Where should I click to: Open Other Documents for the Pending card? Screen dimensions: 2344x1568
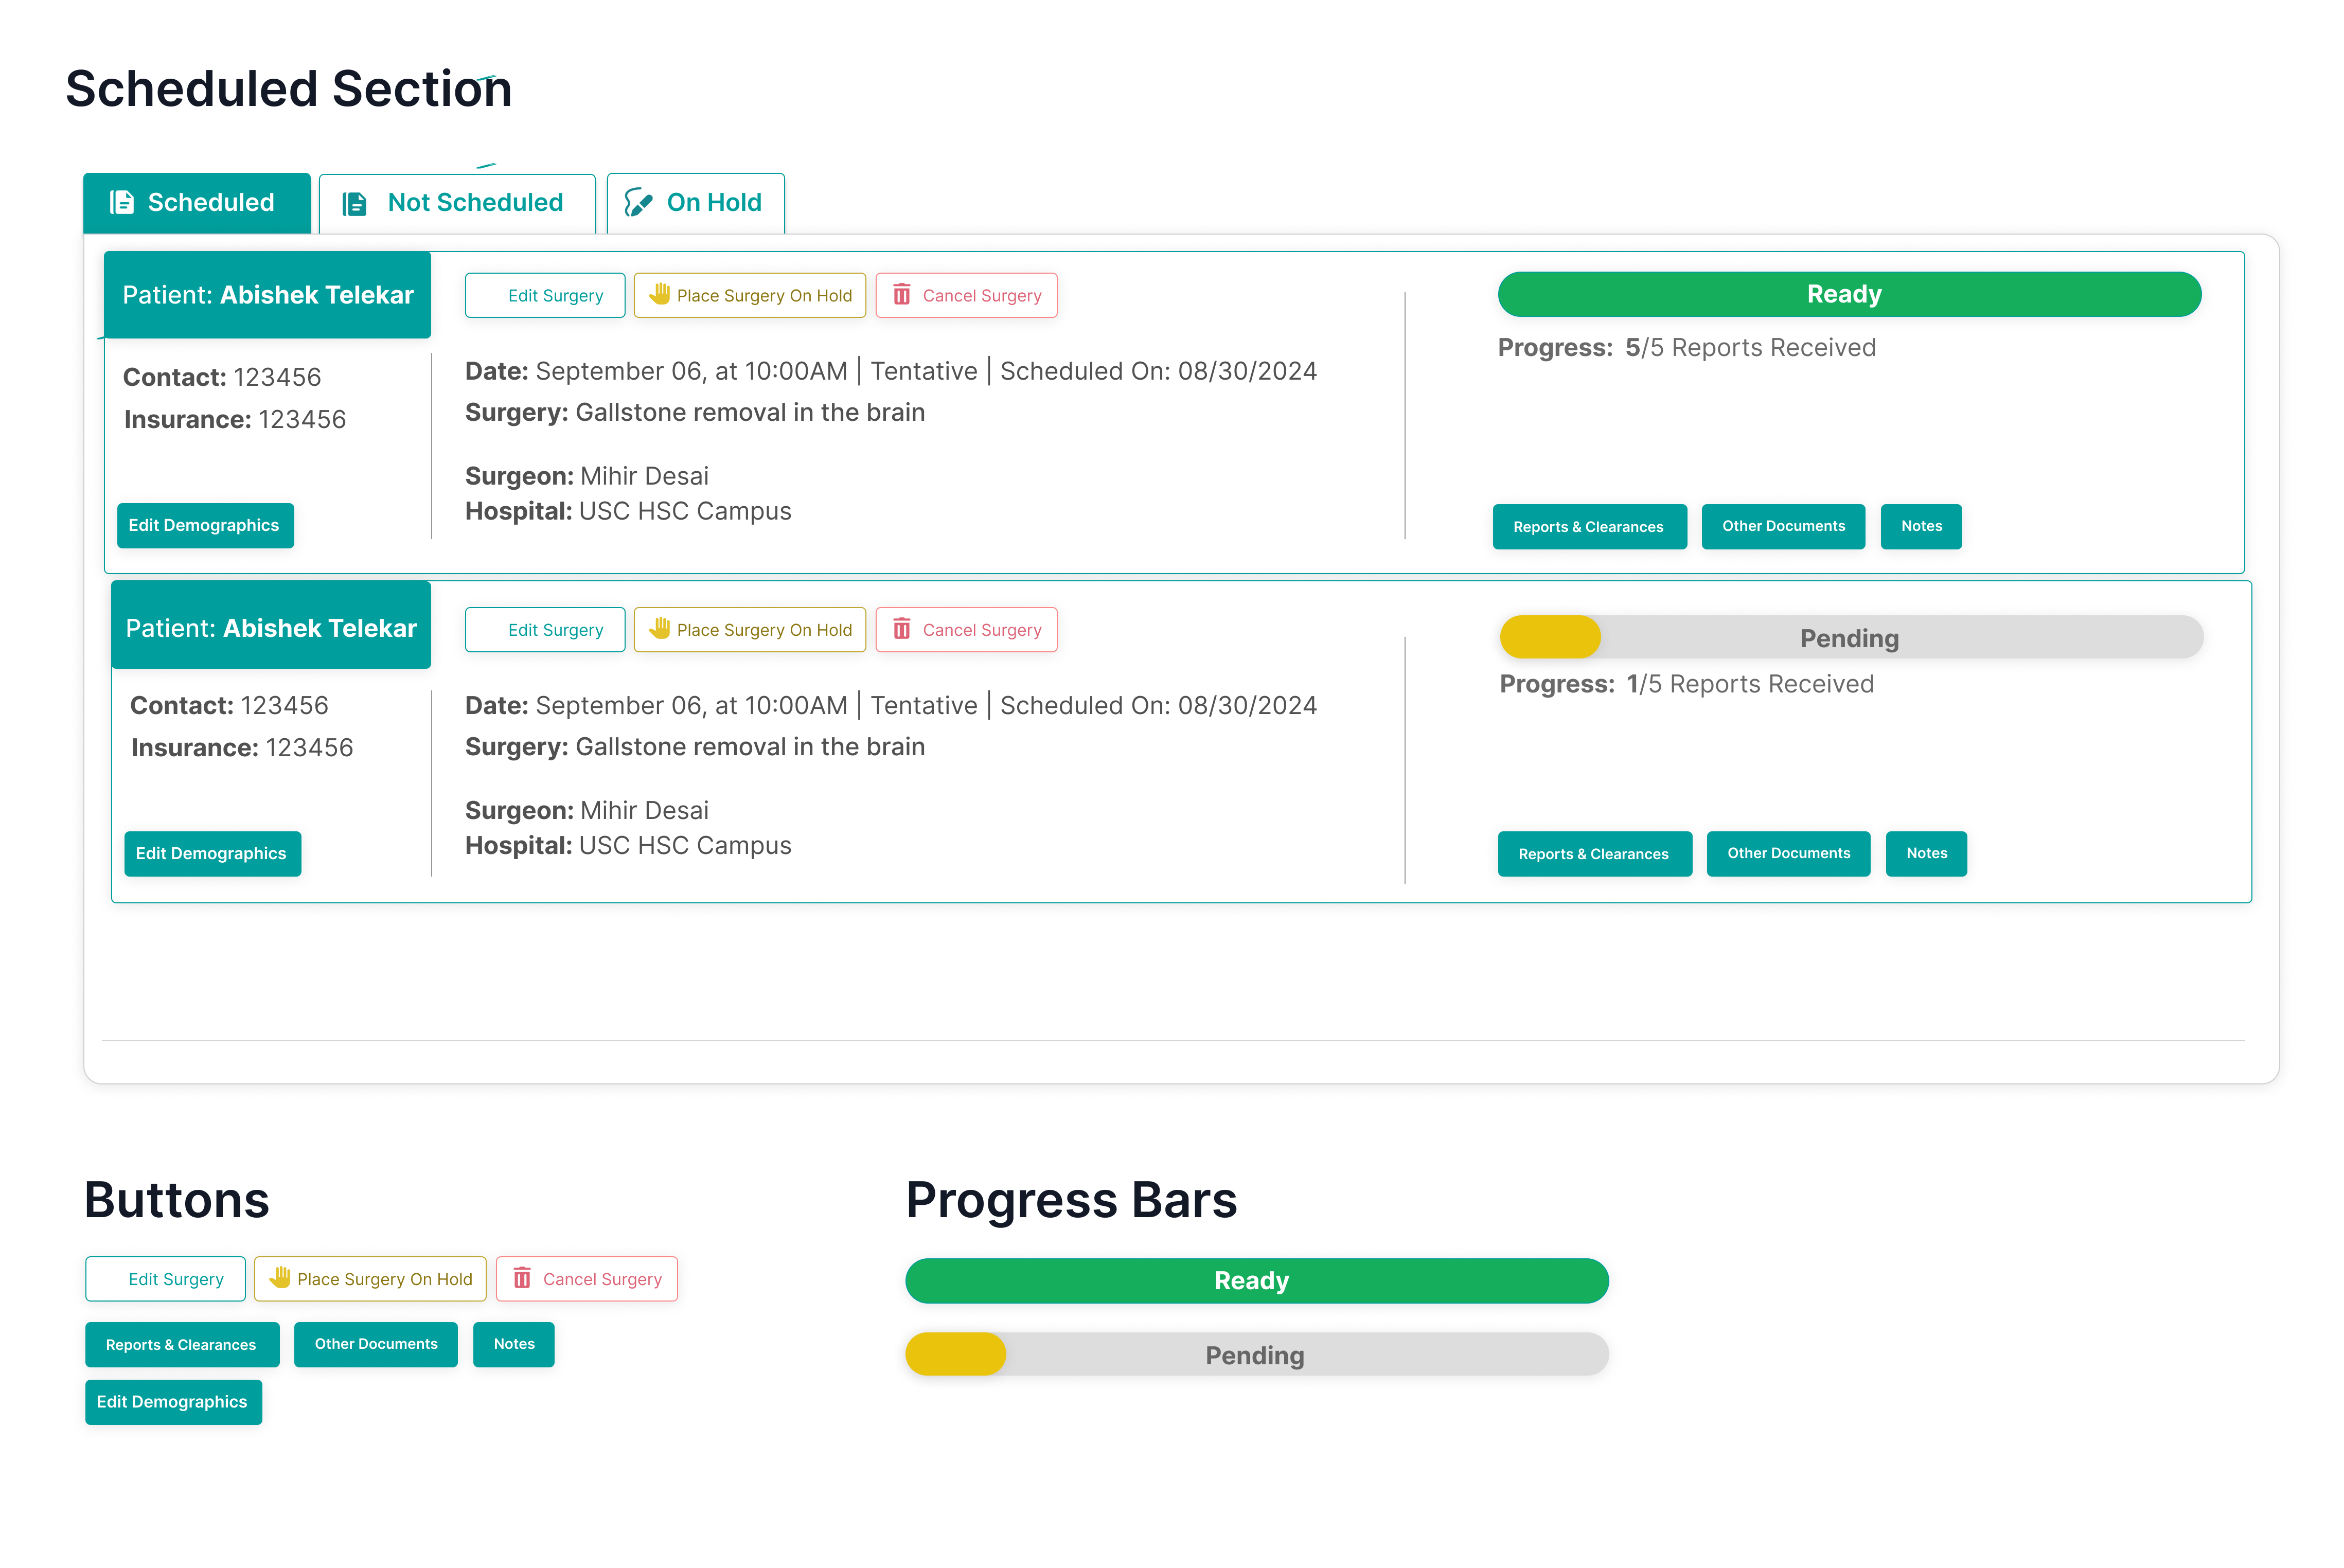[1789, 854]
